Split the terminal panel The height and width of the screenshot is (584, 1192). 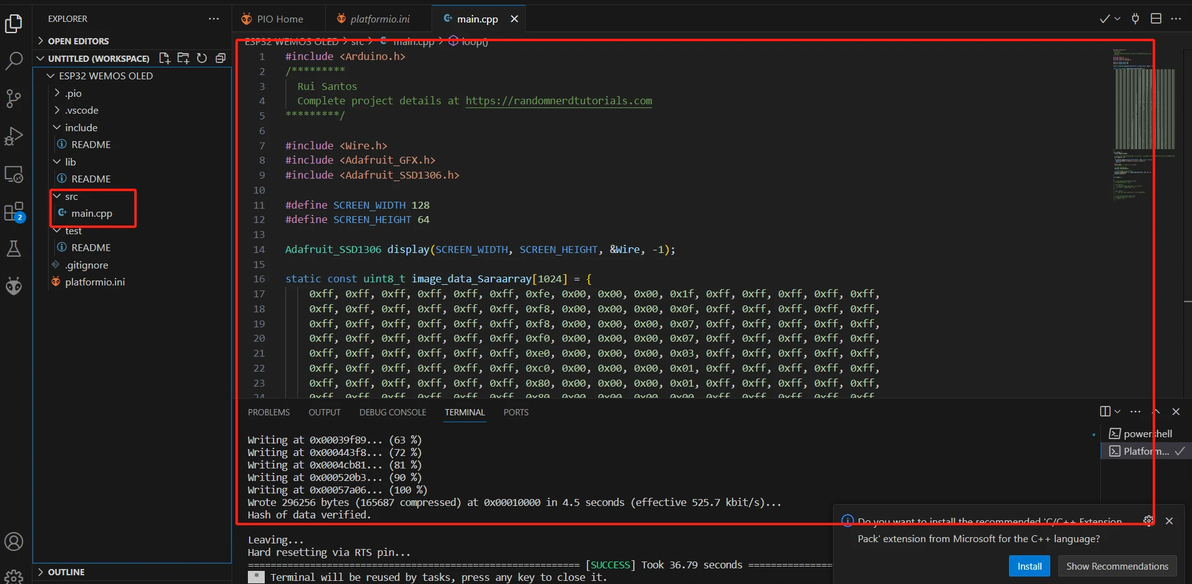(x=1105, y=411)
